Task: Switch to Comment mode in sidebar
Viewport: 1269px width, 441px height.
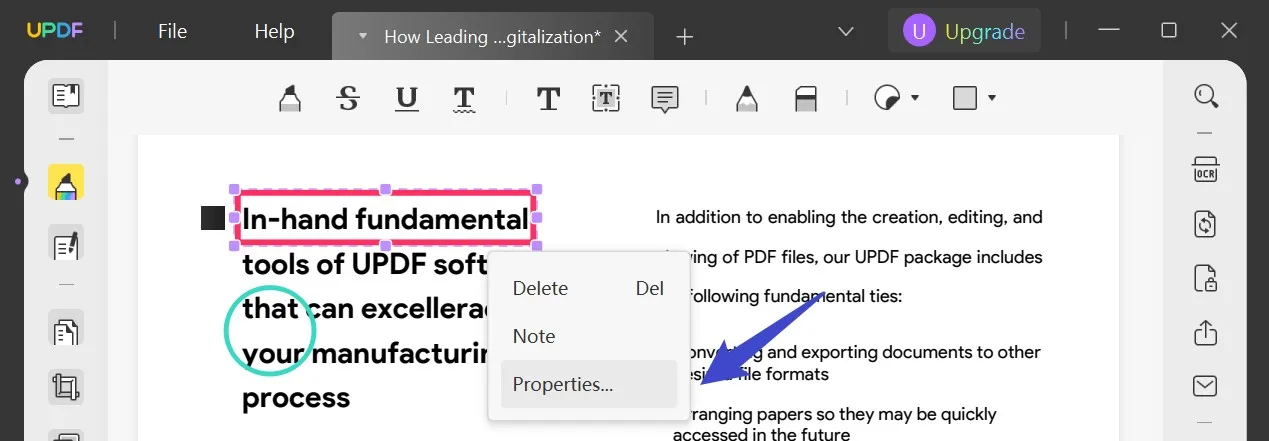Action: coord(66,183)
